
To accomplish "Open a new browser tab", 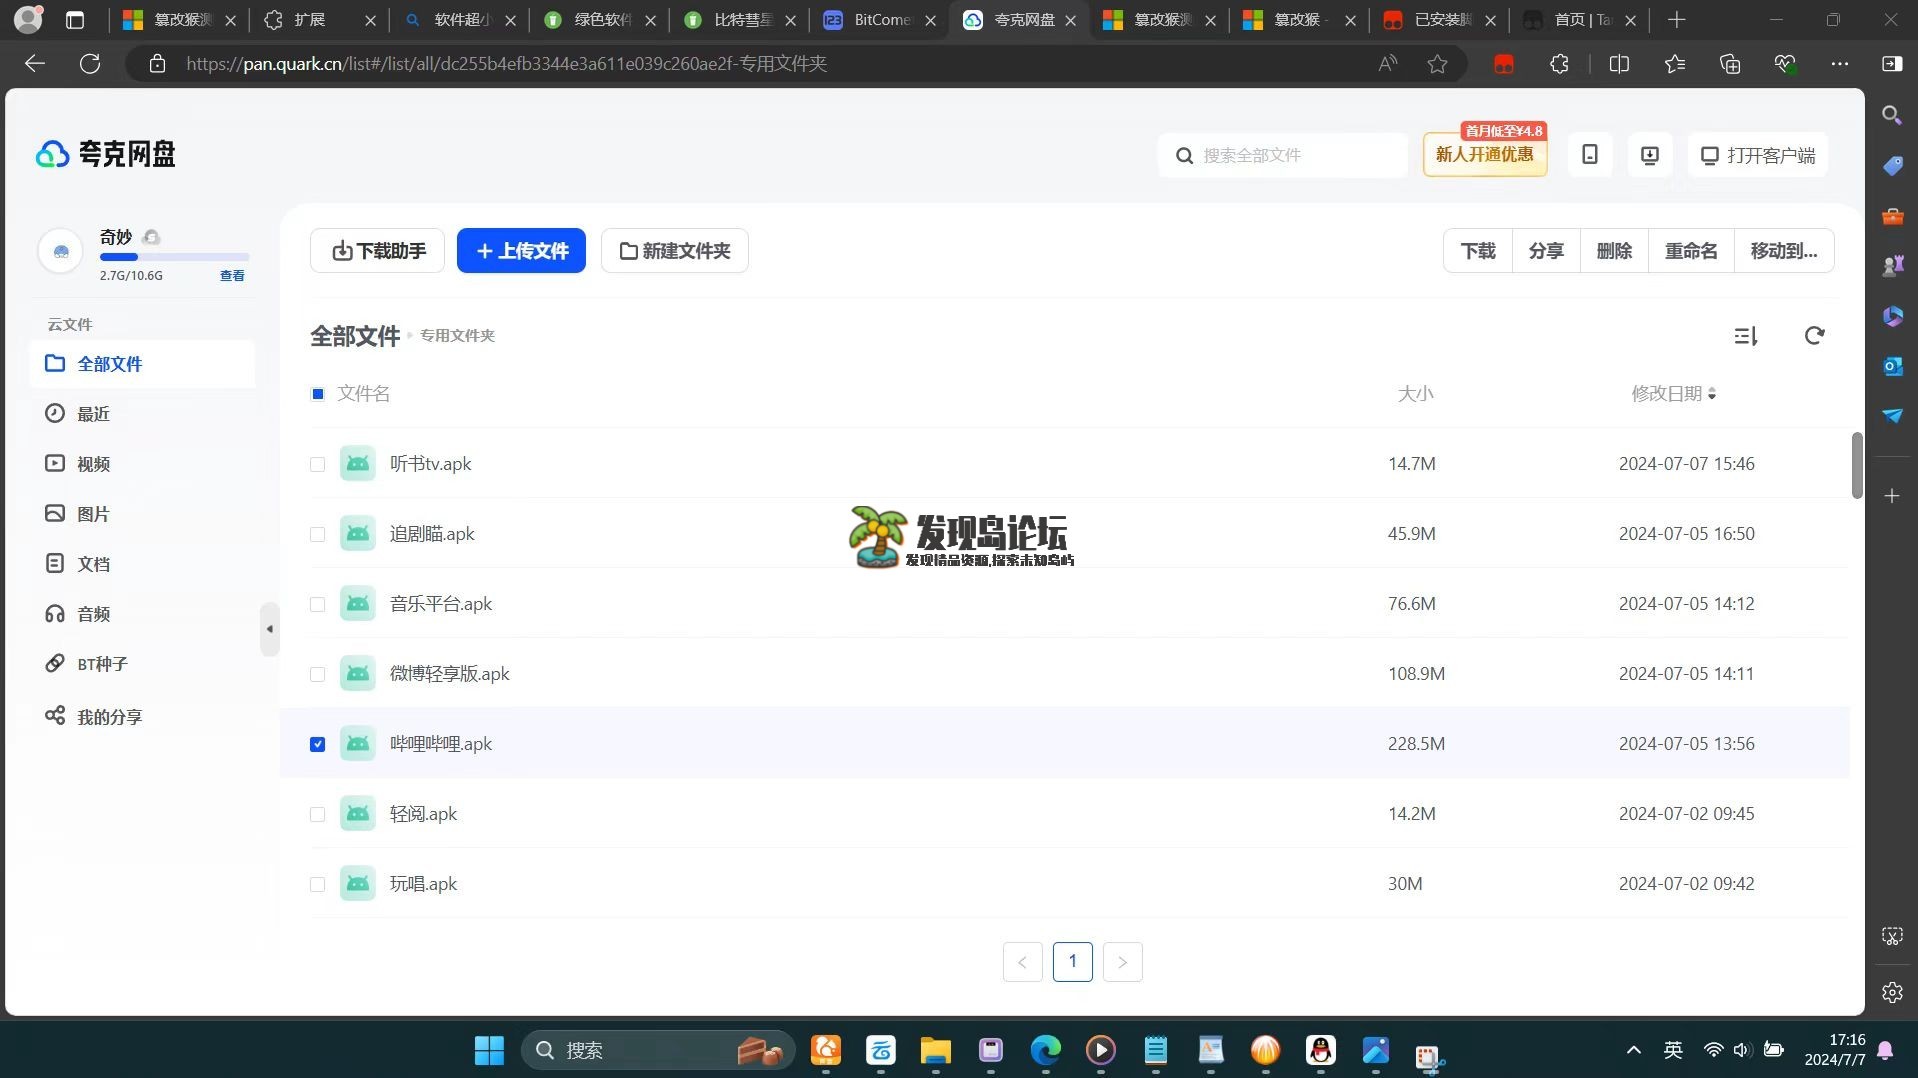I will (x=1677, y=20).
